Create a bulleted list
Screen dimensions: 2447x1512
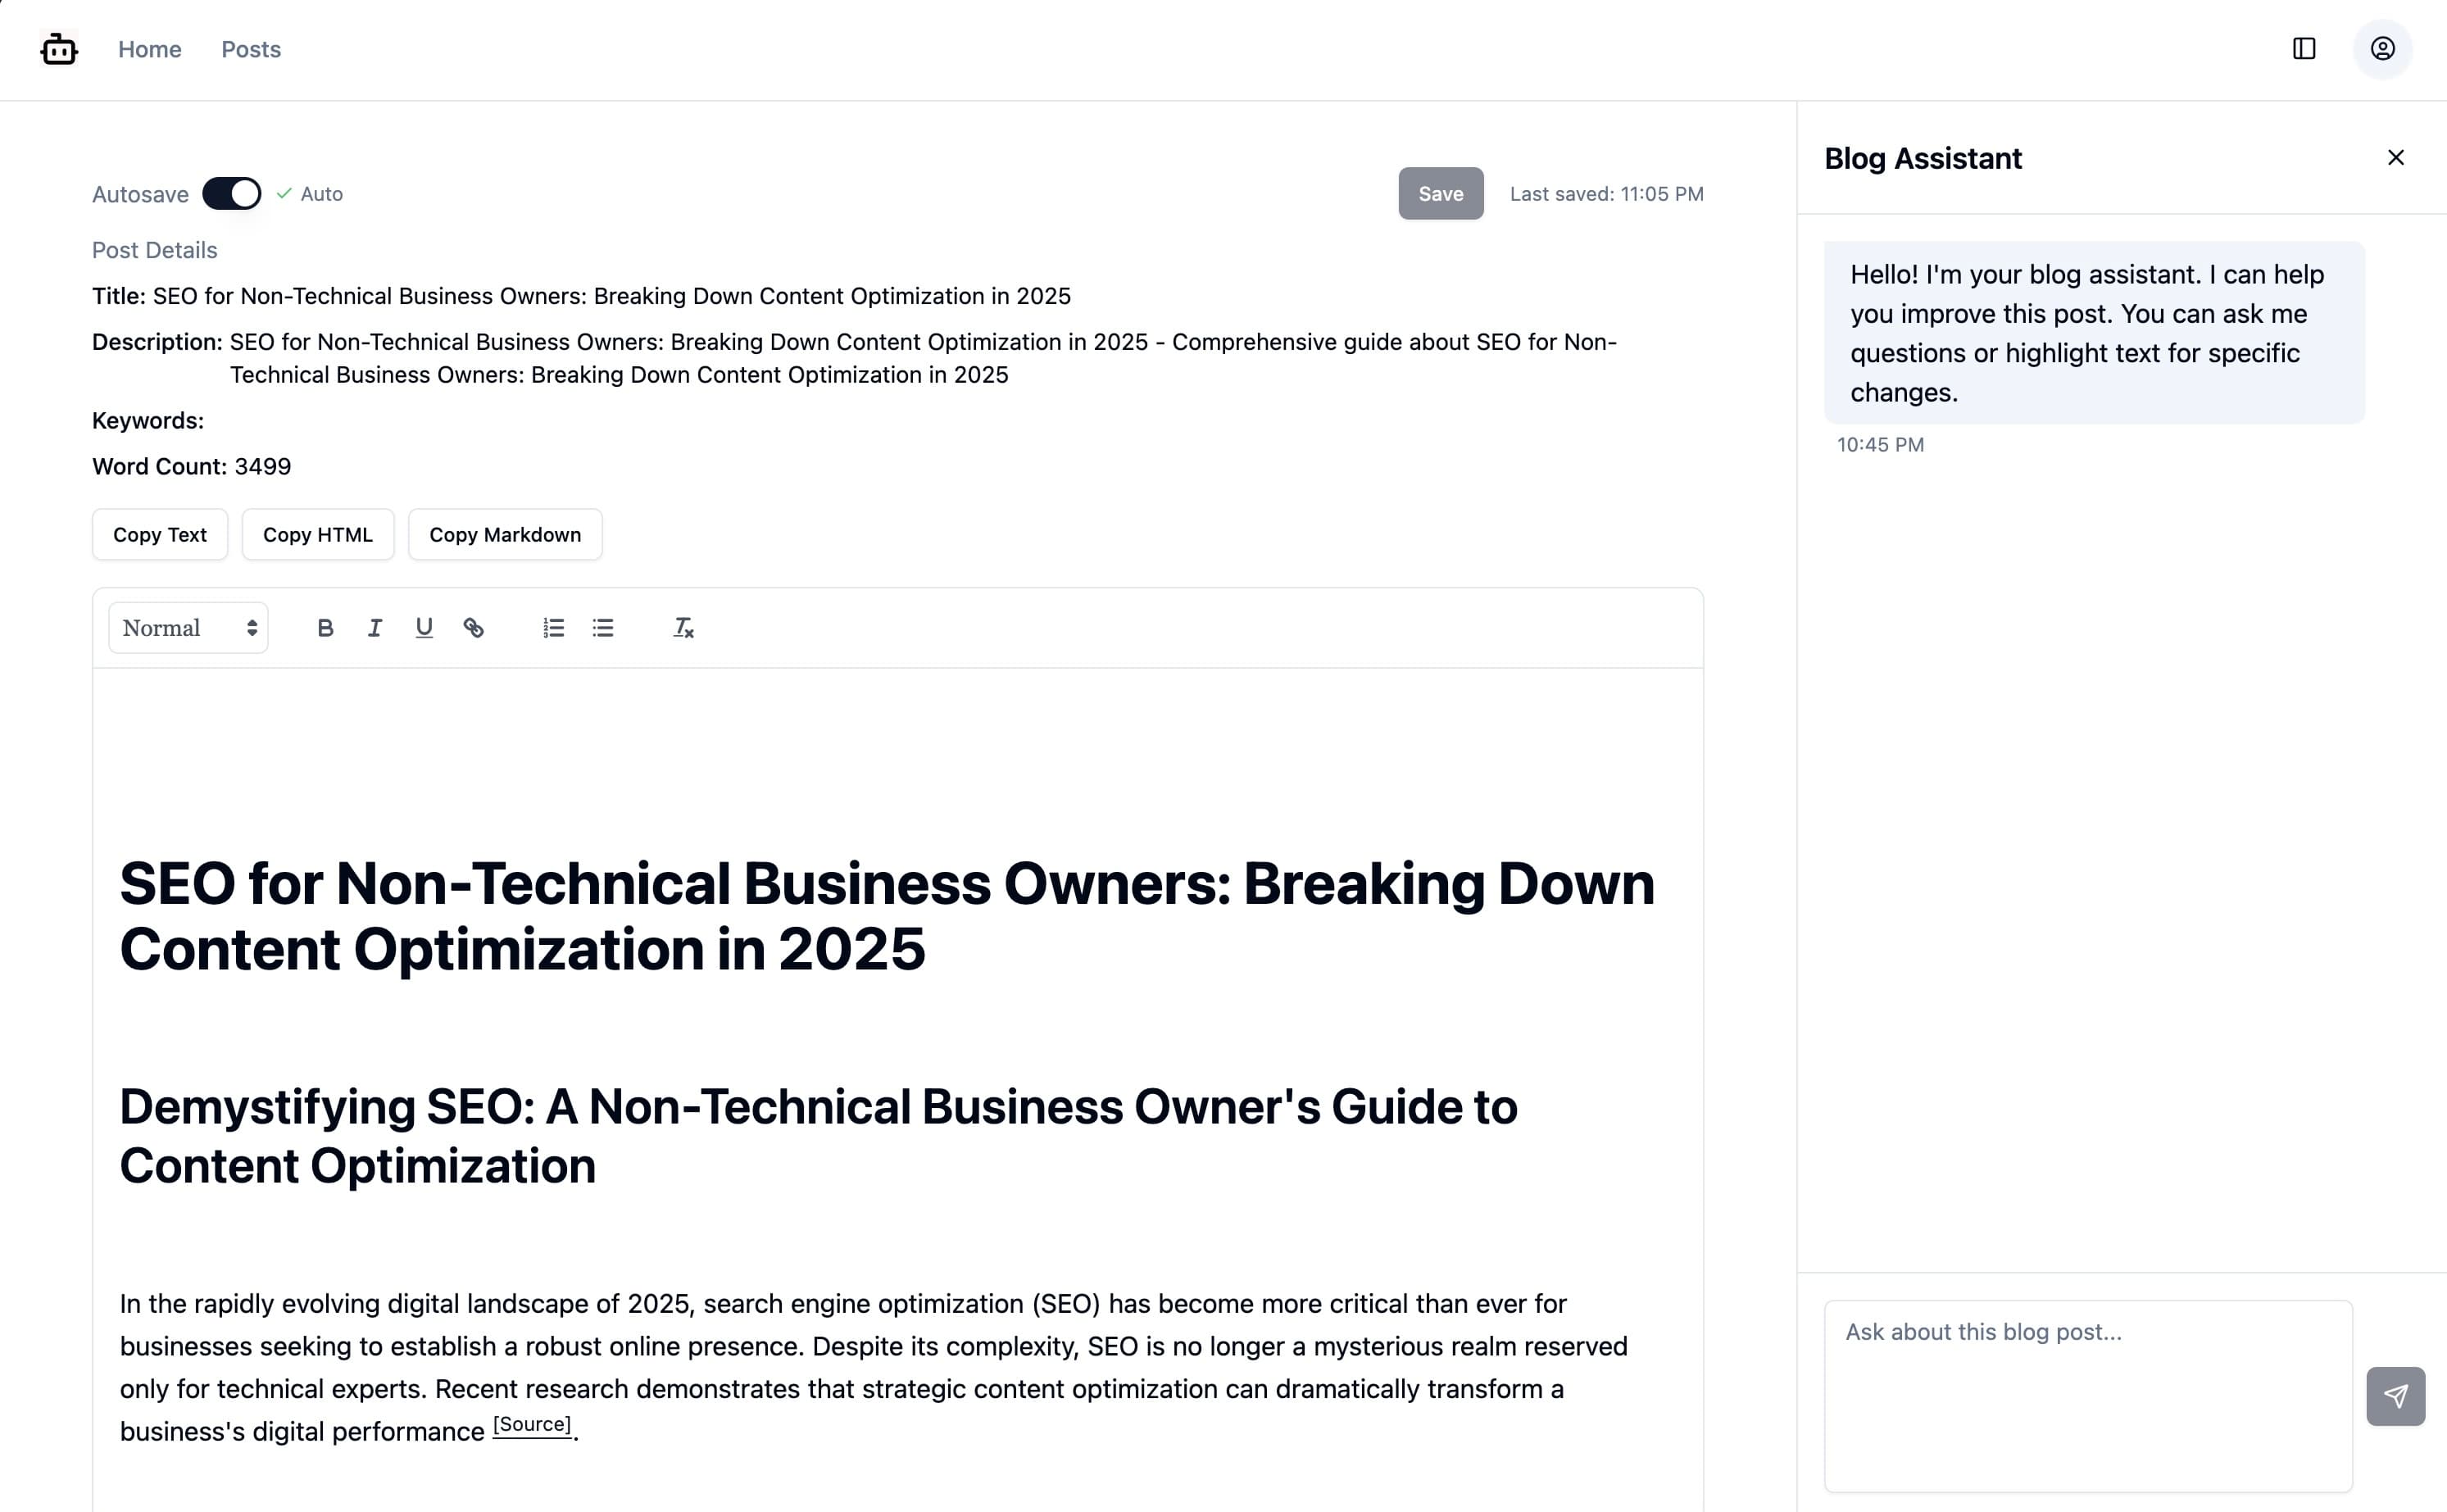[x=603, y=628]
